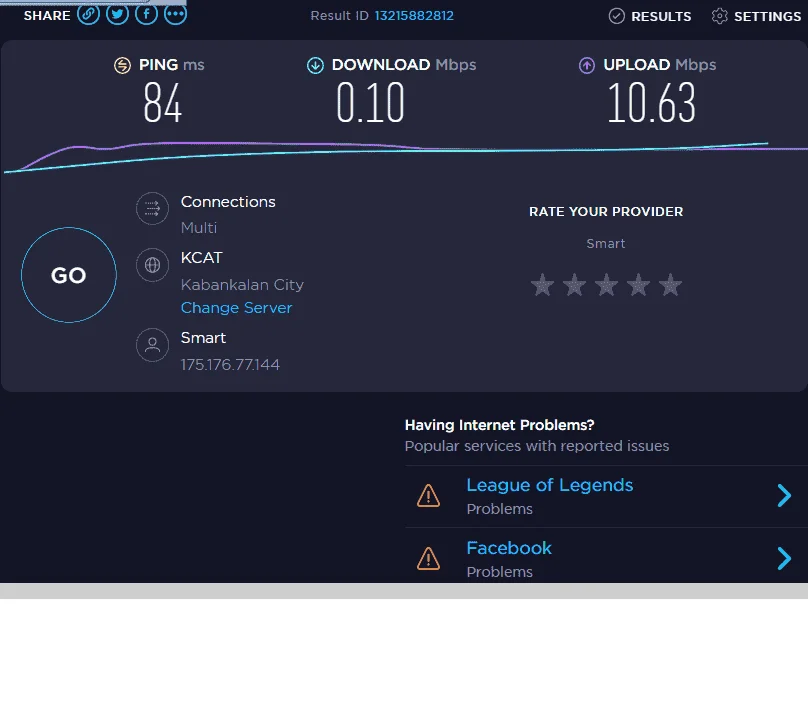
Task: Click the settings gear icon
Action: click(719, 16)
